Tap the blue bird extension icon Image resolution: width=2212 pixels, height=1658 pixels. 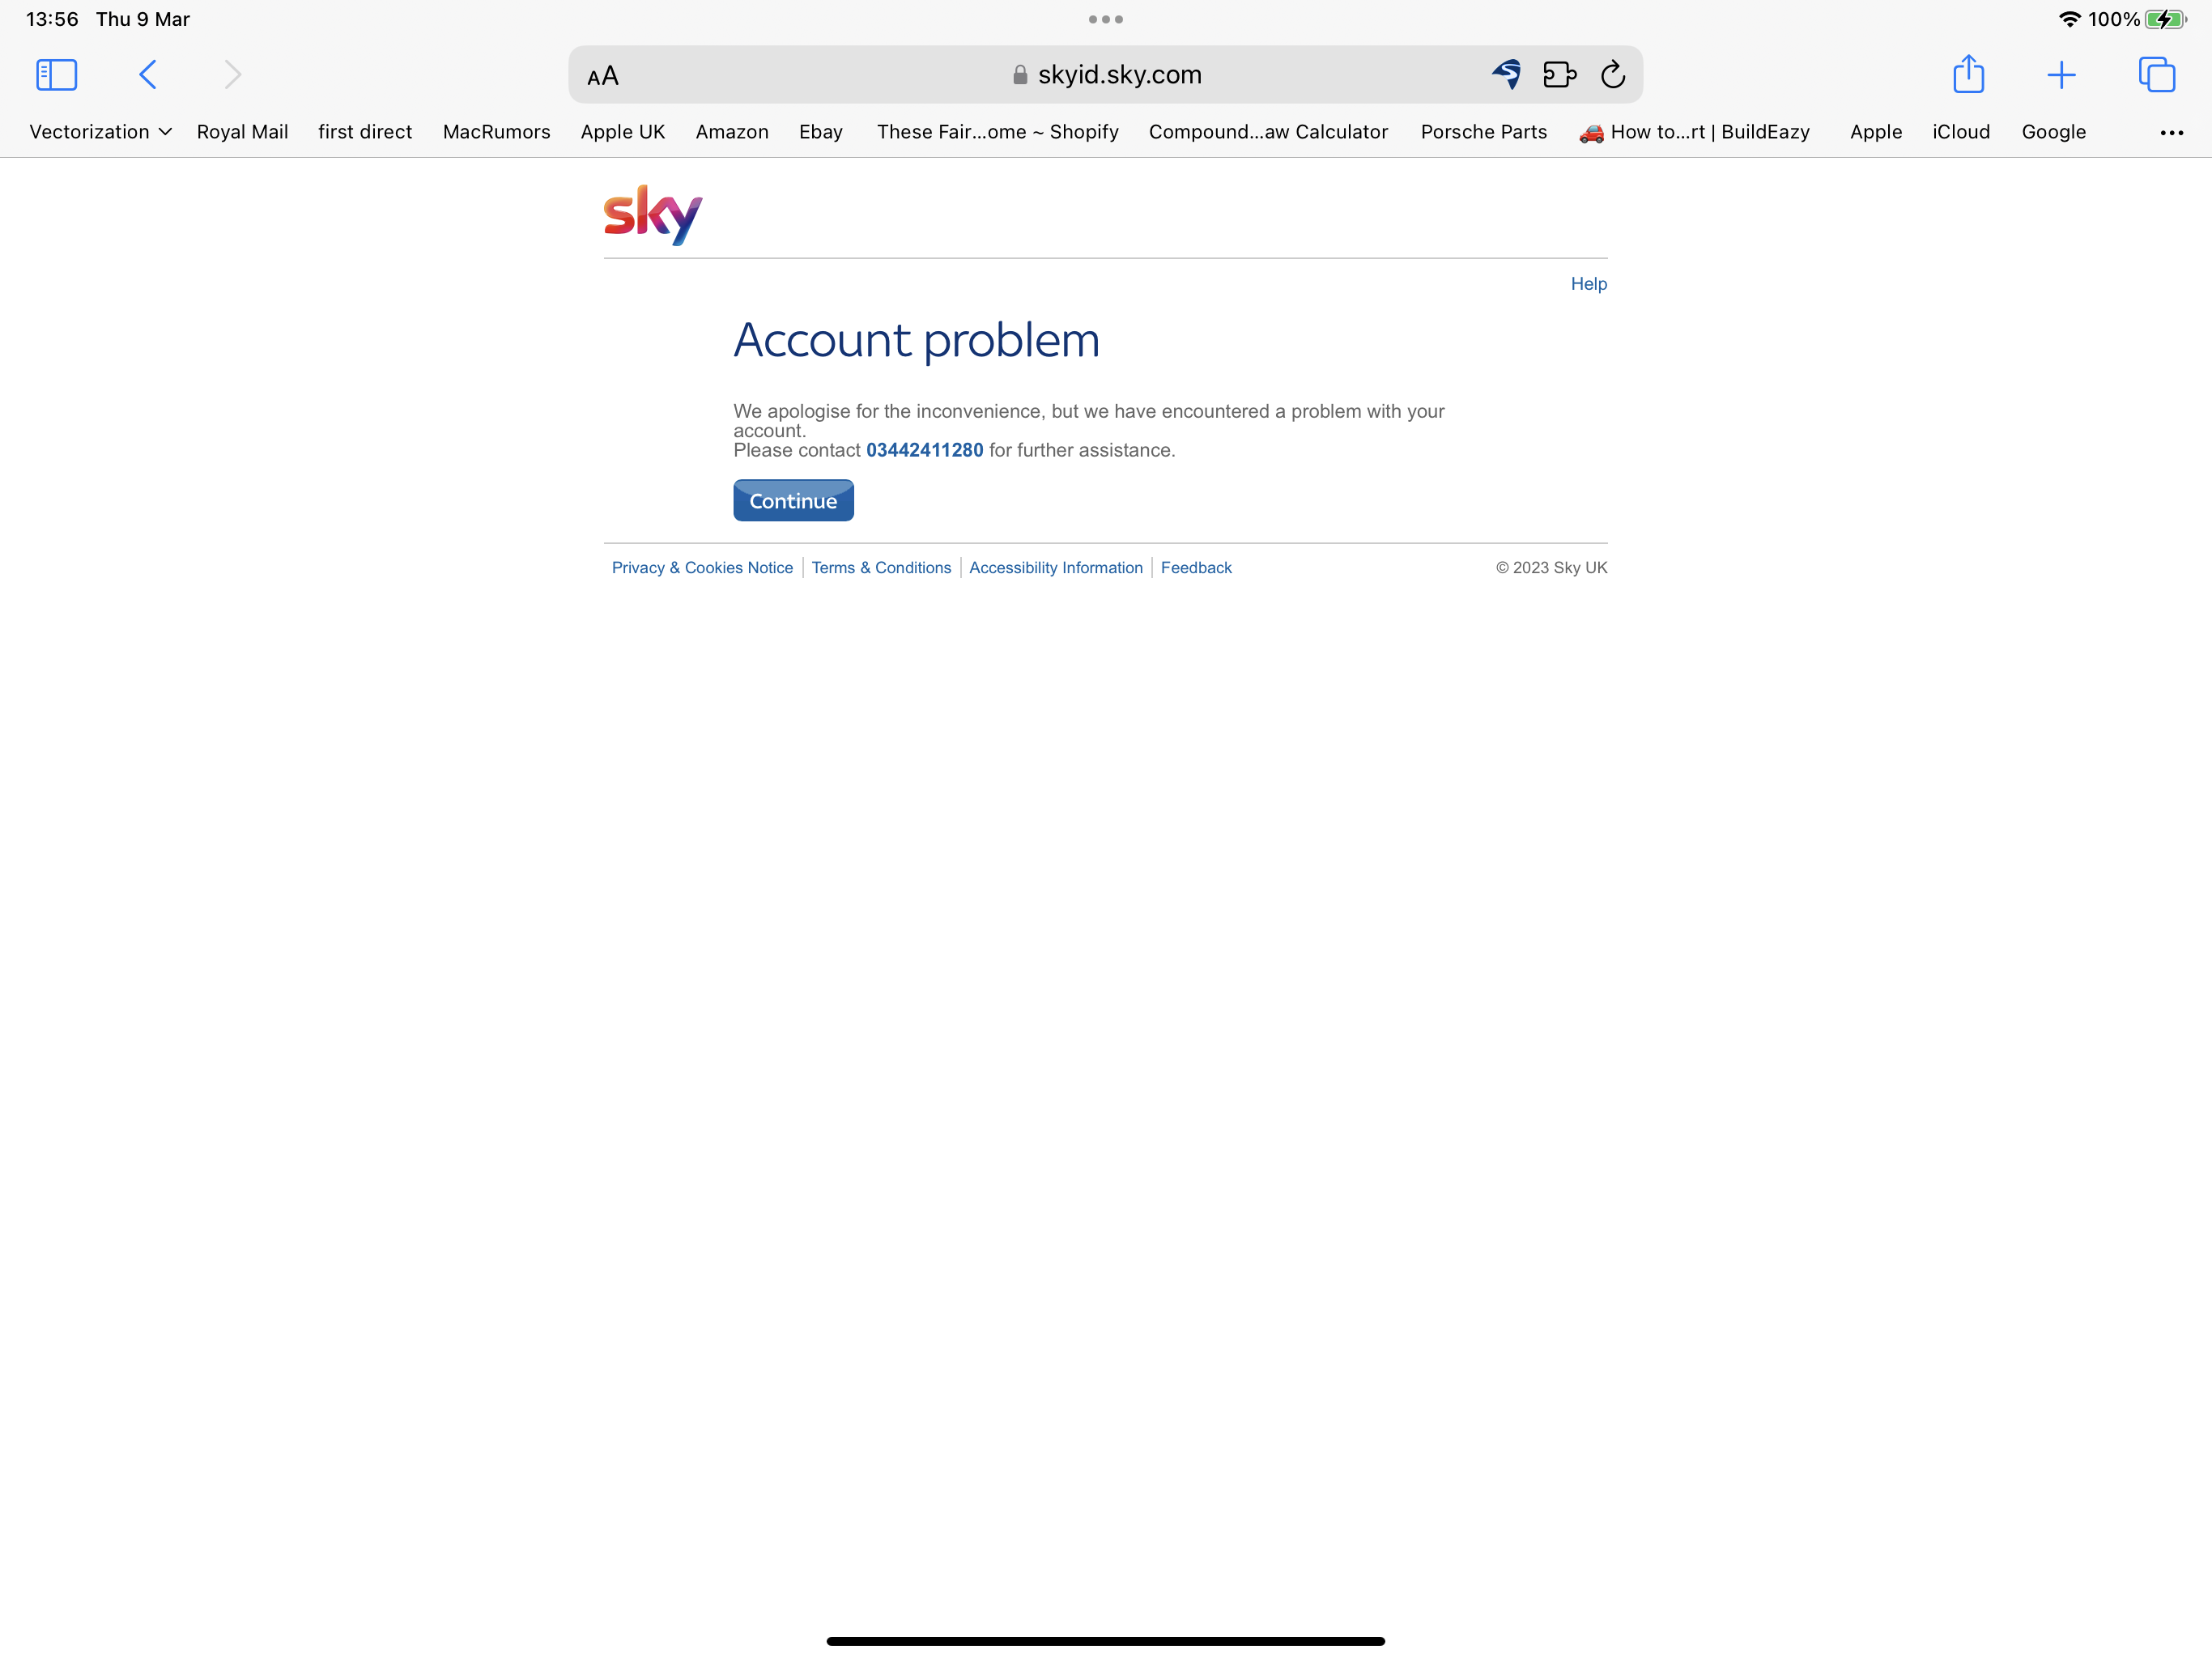(1507, 75)
